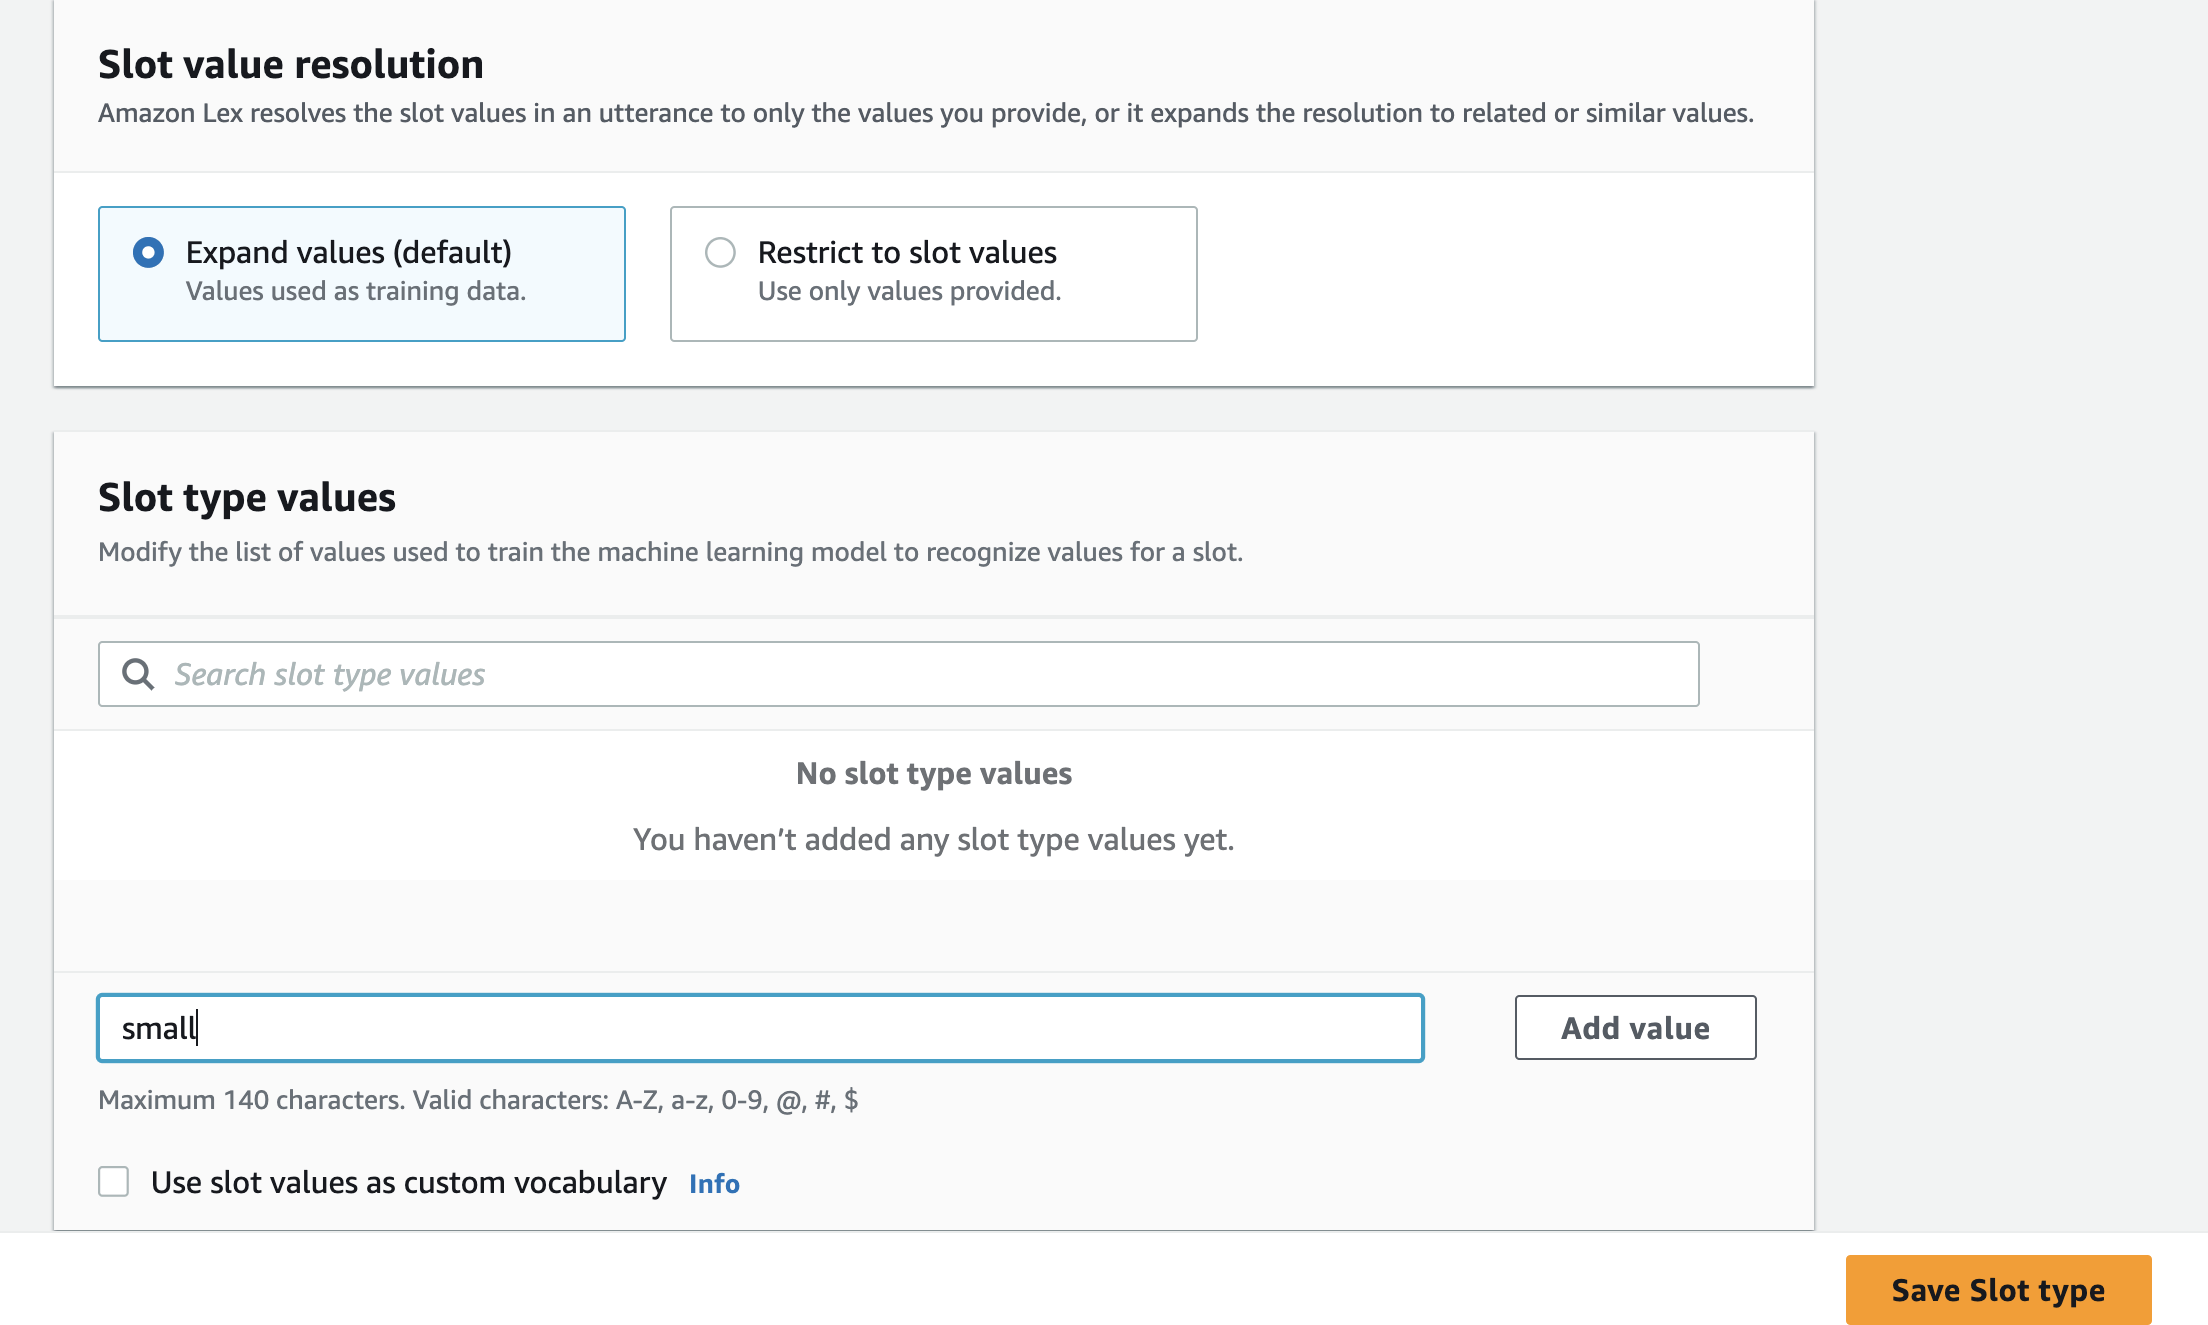
Task: Click the "No slot type values" empty message
Action: [933, 773]
